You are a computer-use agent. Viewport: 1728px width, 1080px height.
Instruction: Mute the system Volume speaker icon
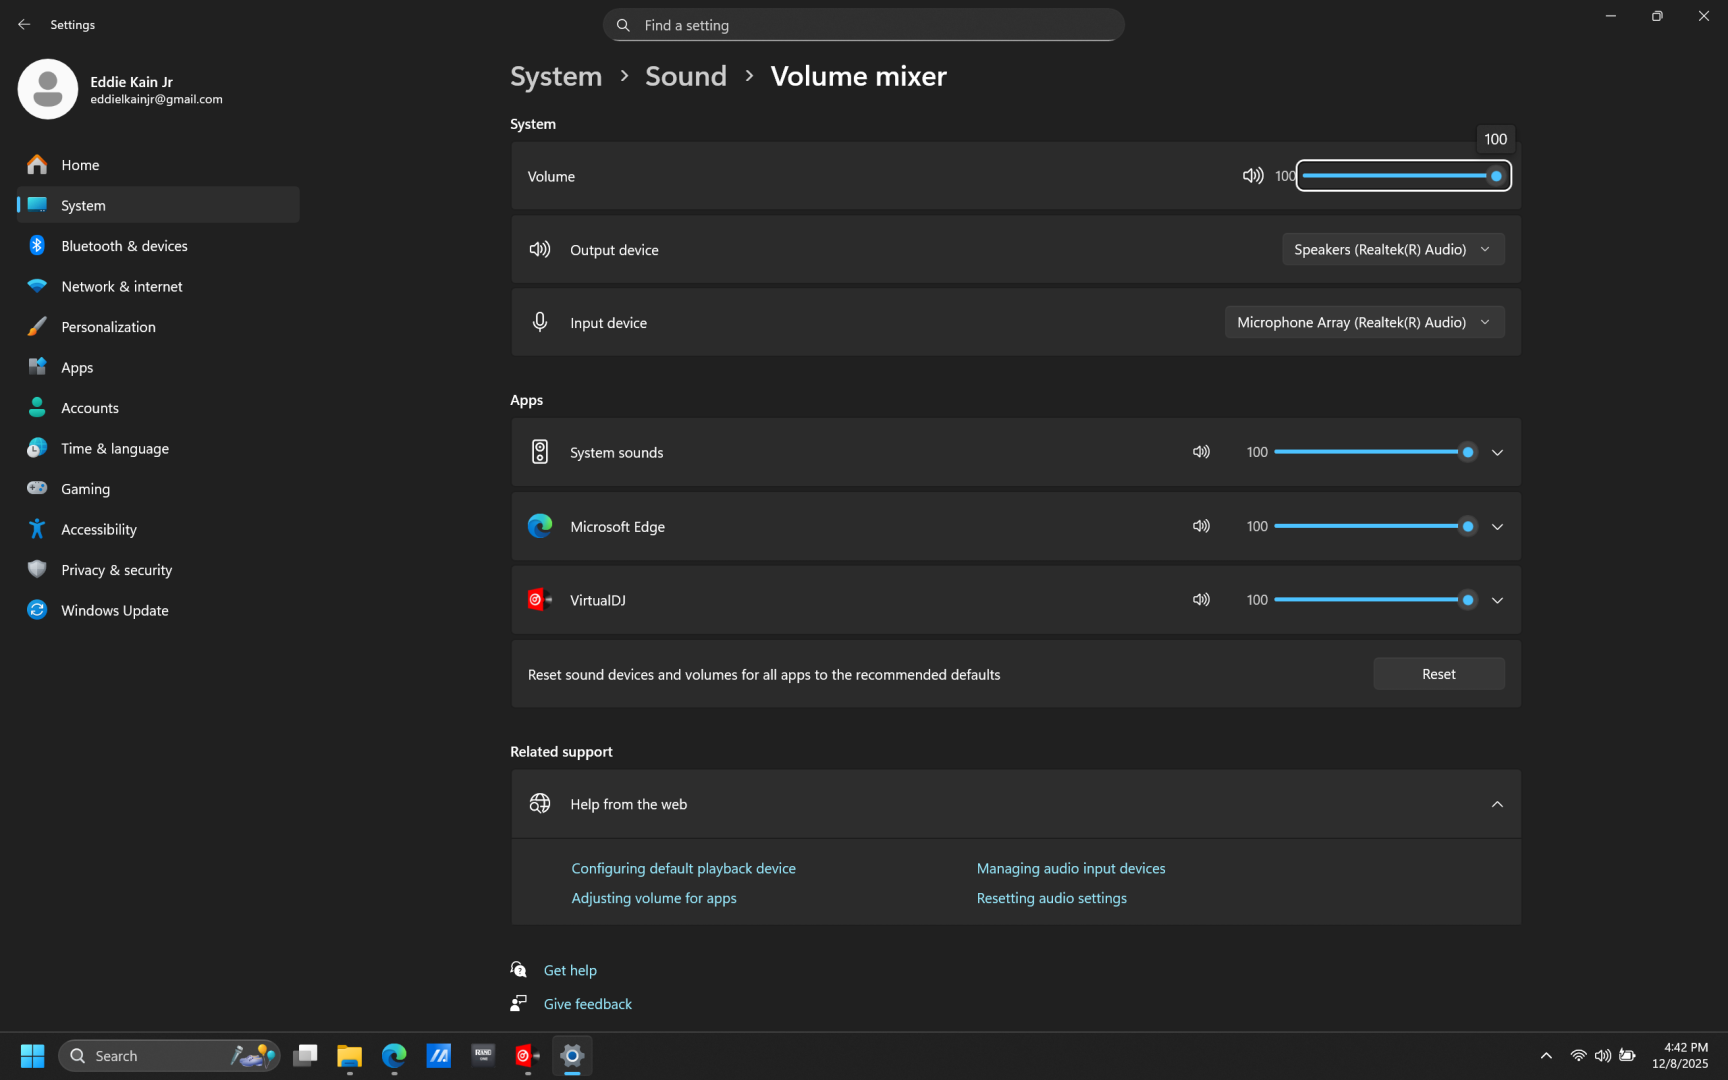click(1252, 176)
